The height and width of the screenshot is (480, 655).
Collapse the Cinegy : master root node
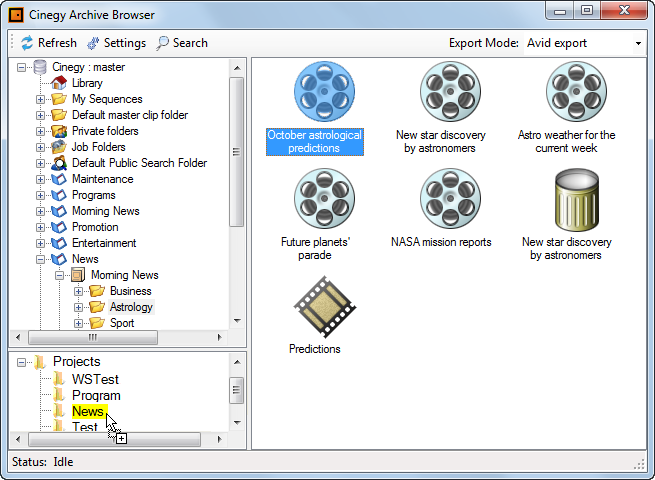pyautogui.click(x=21, y=67)
